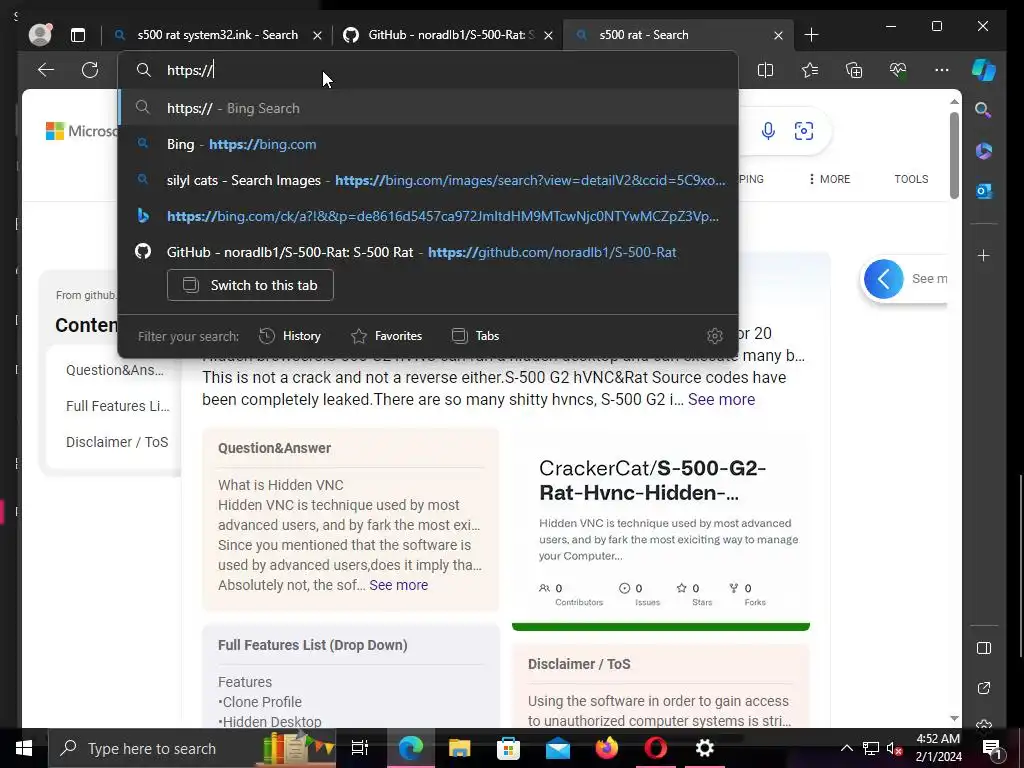Screen dimensions: 1024x768
Task: Click the page scroll down arrow
Action: pos(954,718)
